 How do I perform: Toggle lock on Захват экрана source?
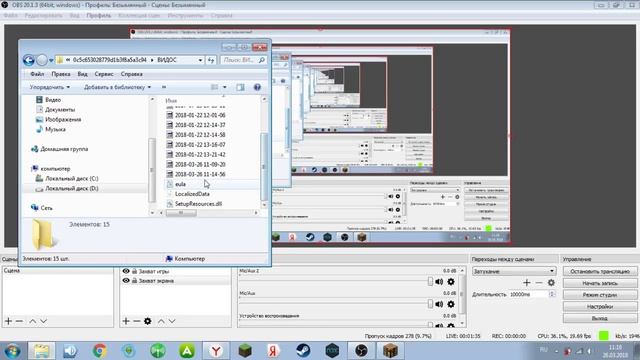134,281
